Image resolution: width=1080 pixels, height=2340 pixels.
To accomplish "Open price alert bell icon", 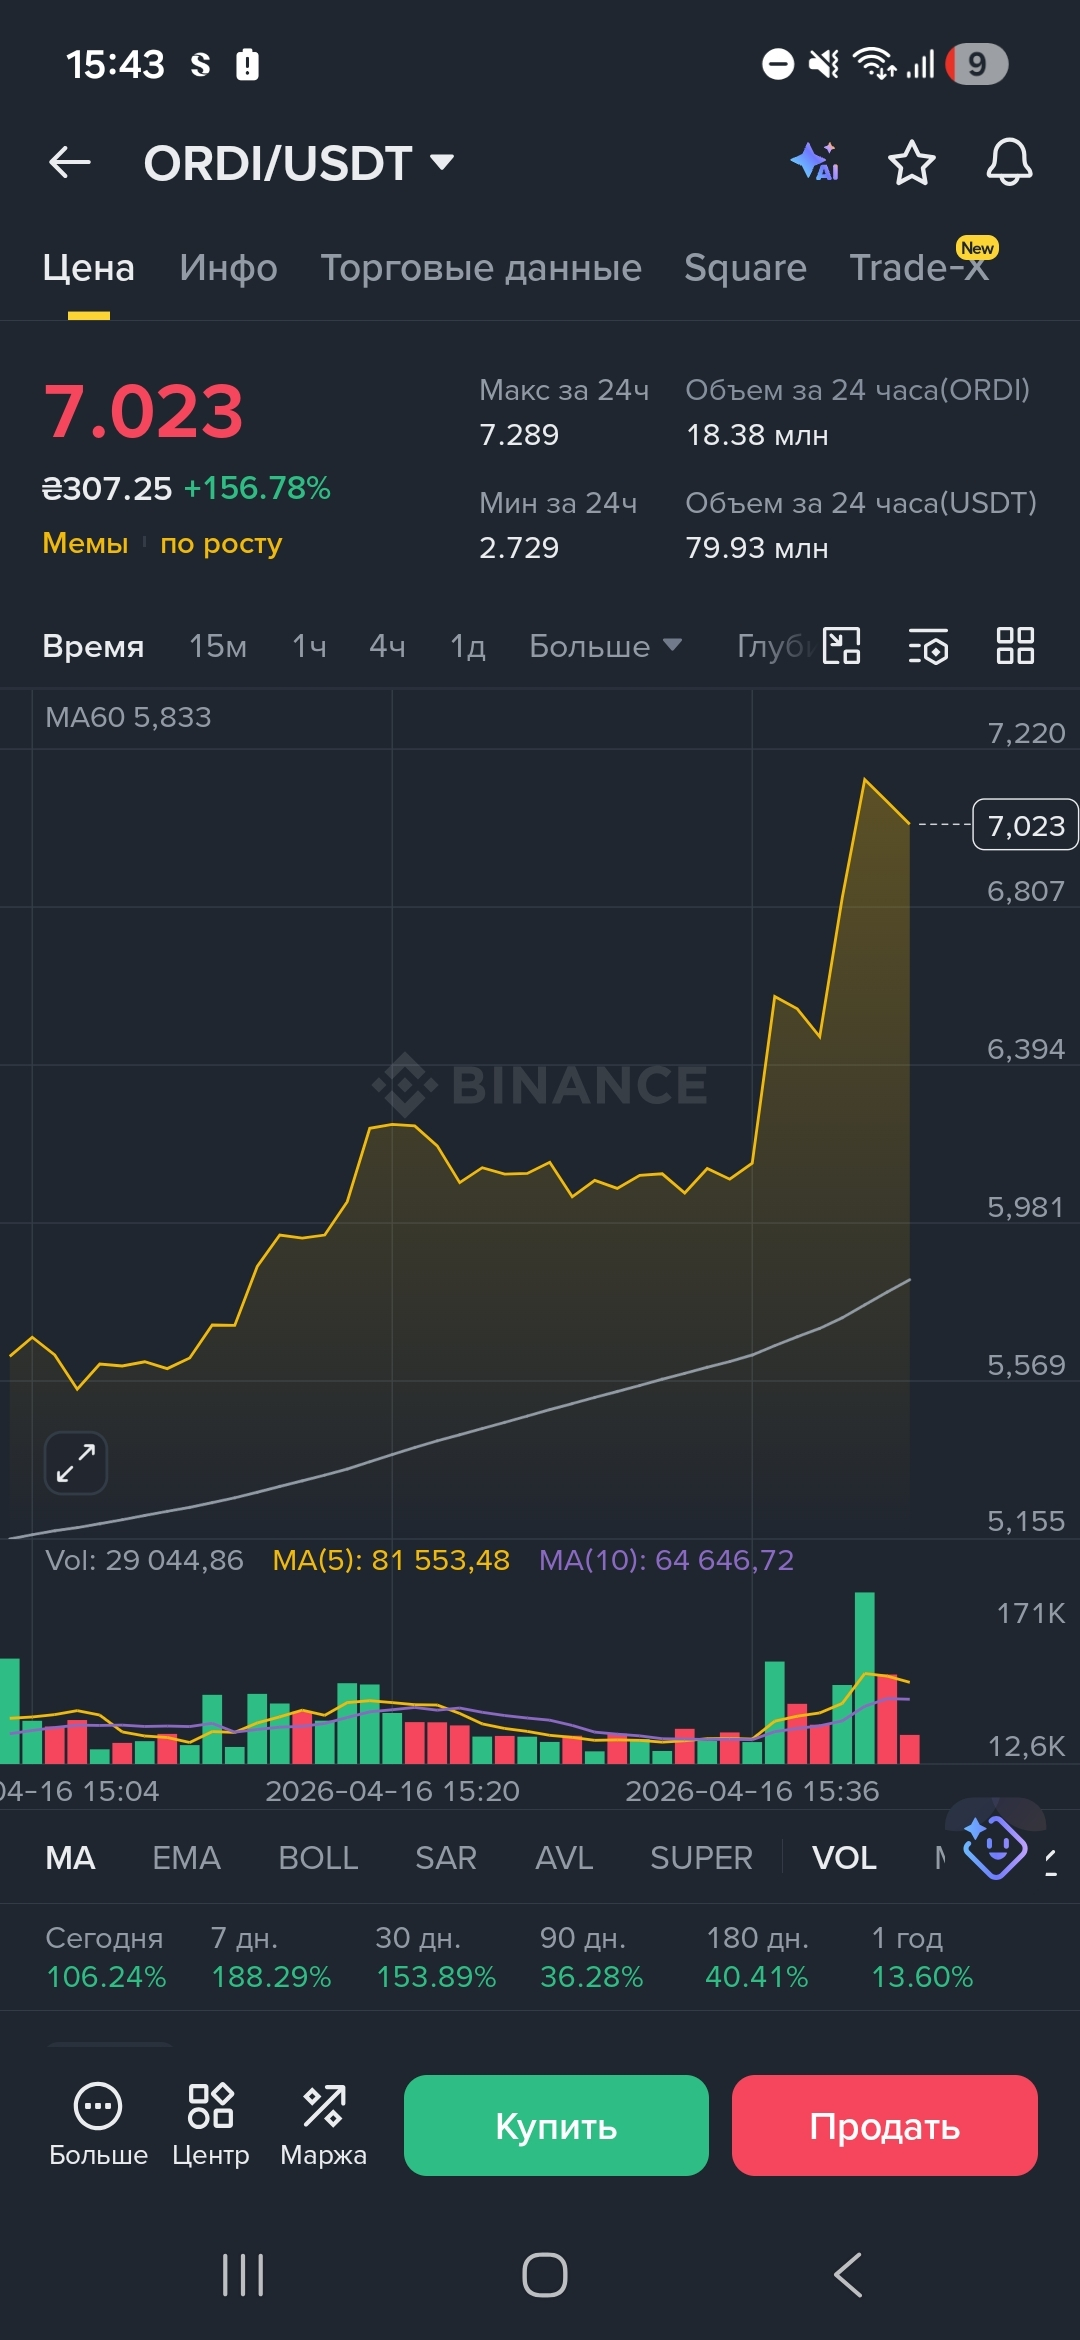I will (x=1009, y=162).
